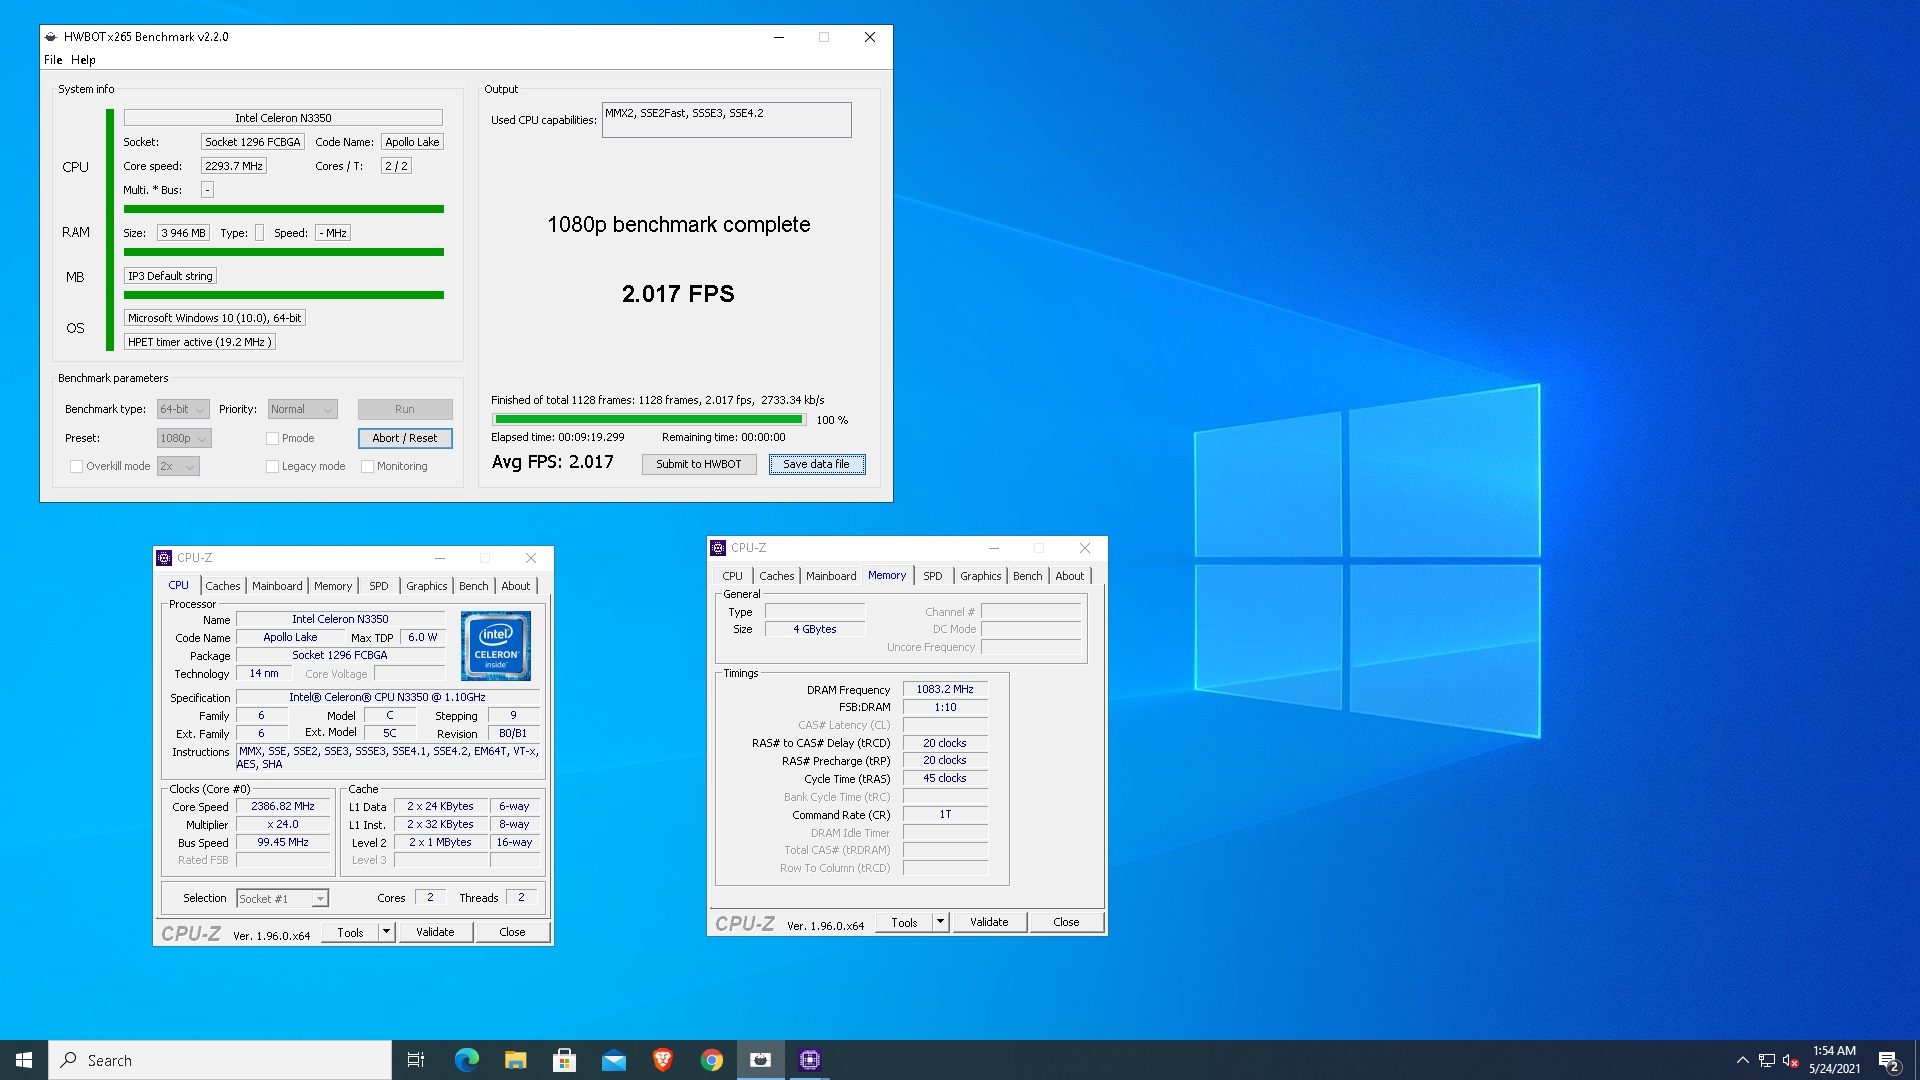Enable Overkill mode checkbox
Image resolution: width=1920 pixels, height=1080 pixels.
[x=76, y=466]
